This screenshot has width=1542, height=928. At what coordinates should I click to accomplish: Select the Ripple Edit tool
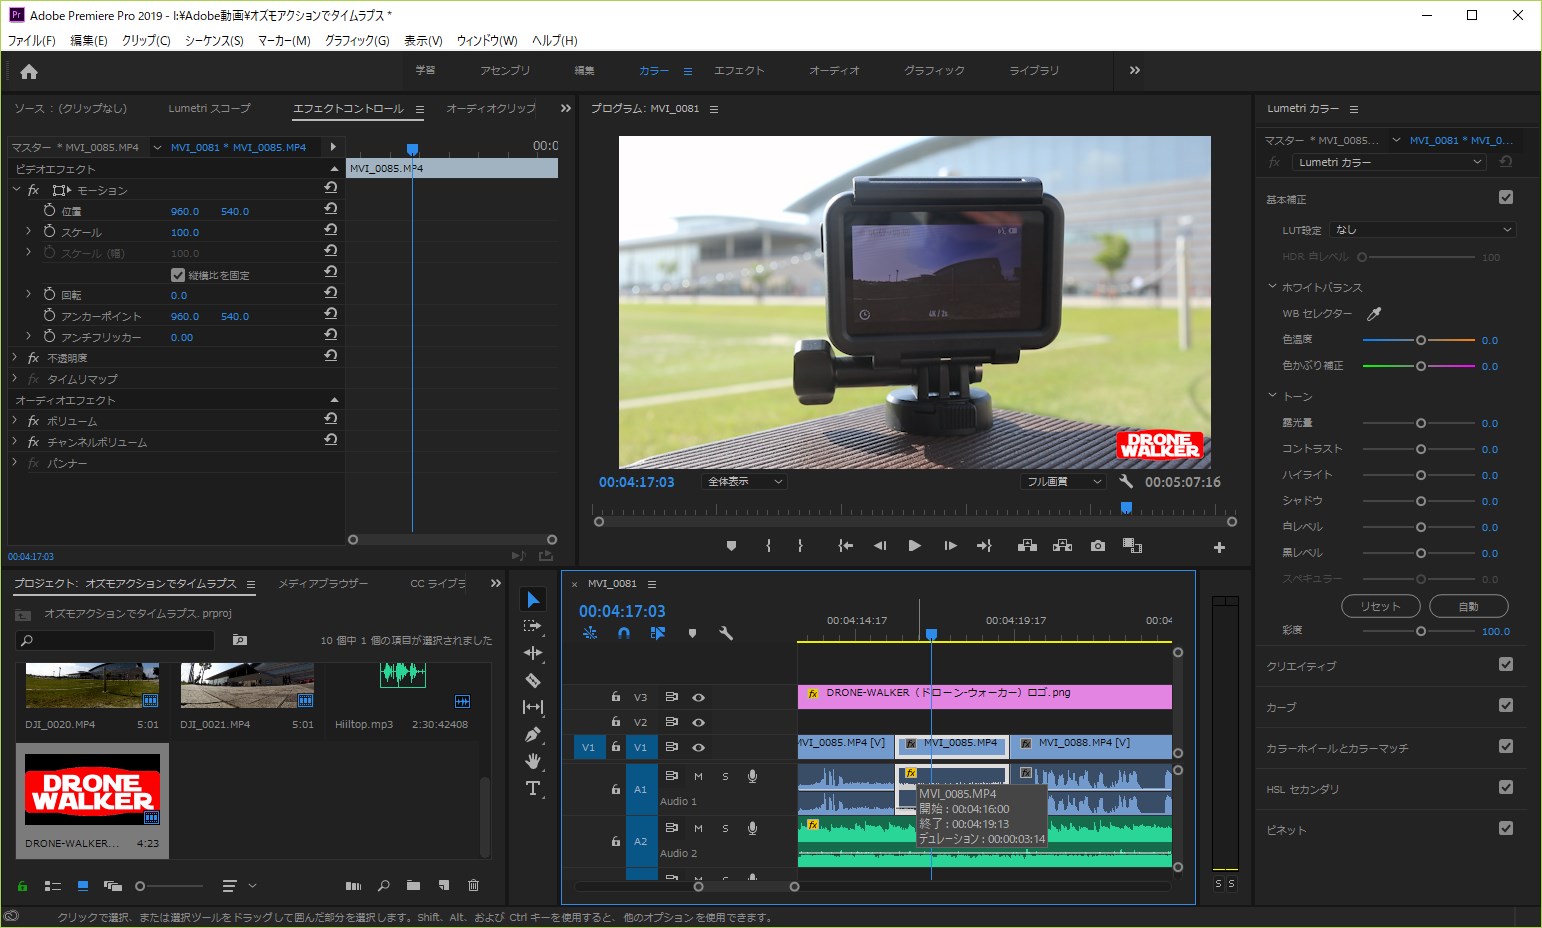point(533,653)
